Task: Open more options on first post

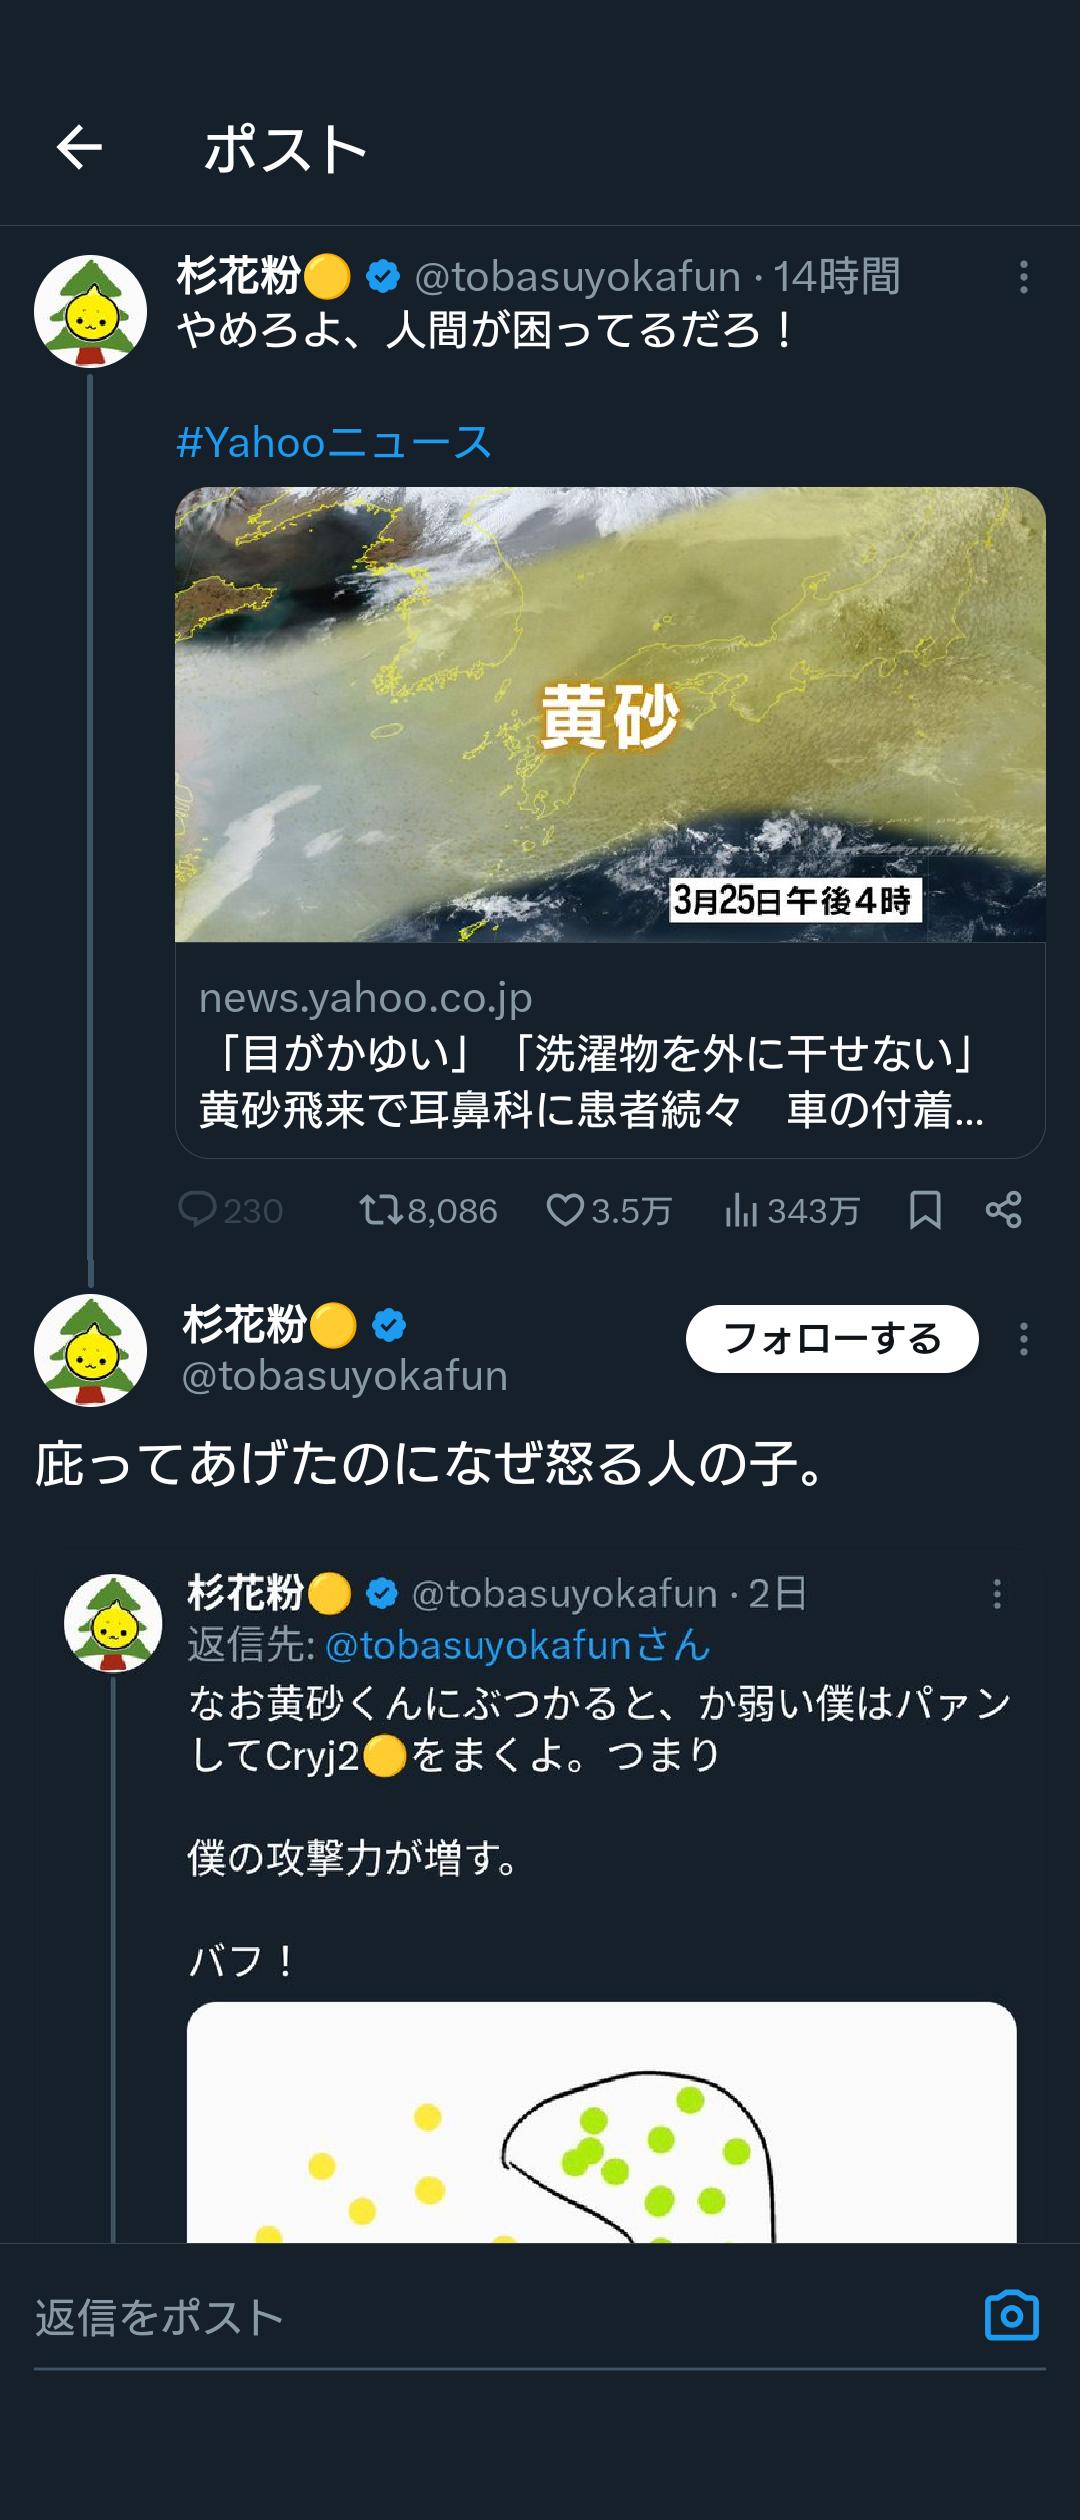Action: pos(1023,277)
